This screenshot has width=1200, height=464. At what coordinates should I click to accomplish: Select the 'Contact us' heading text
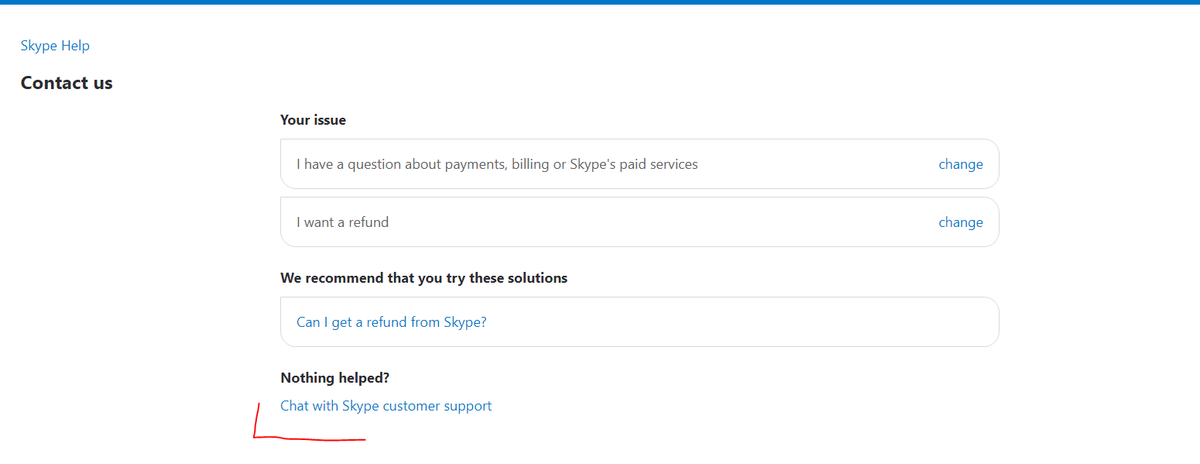coord(66,83)
